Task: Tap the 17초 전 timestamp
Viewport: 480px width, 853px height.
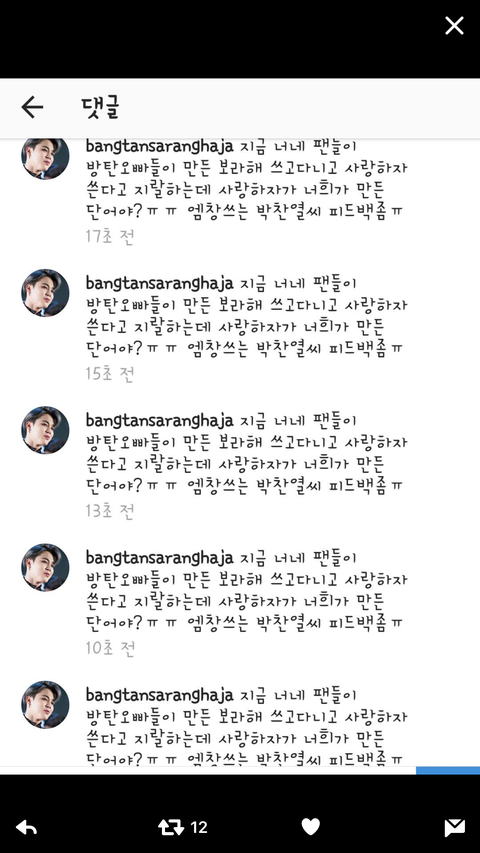Action: [110, 237]
